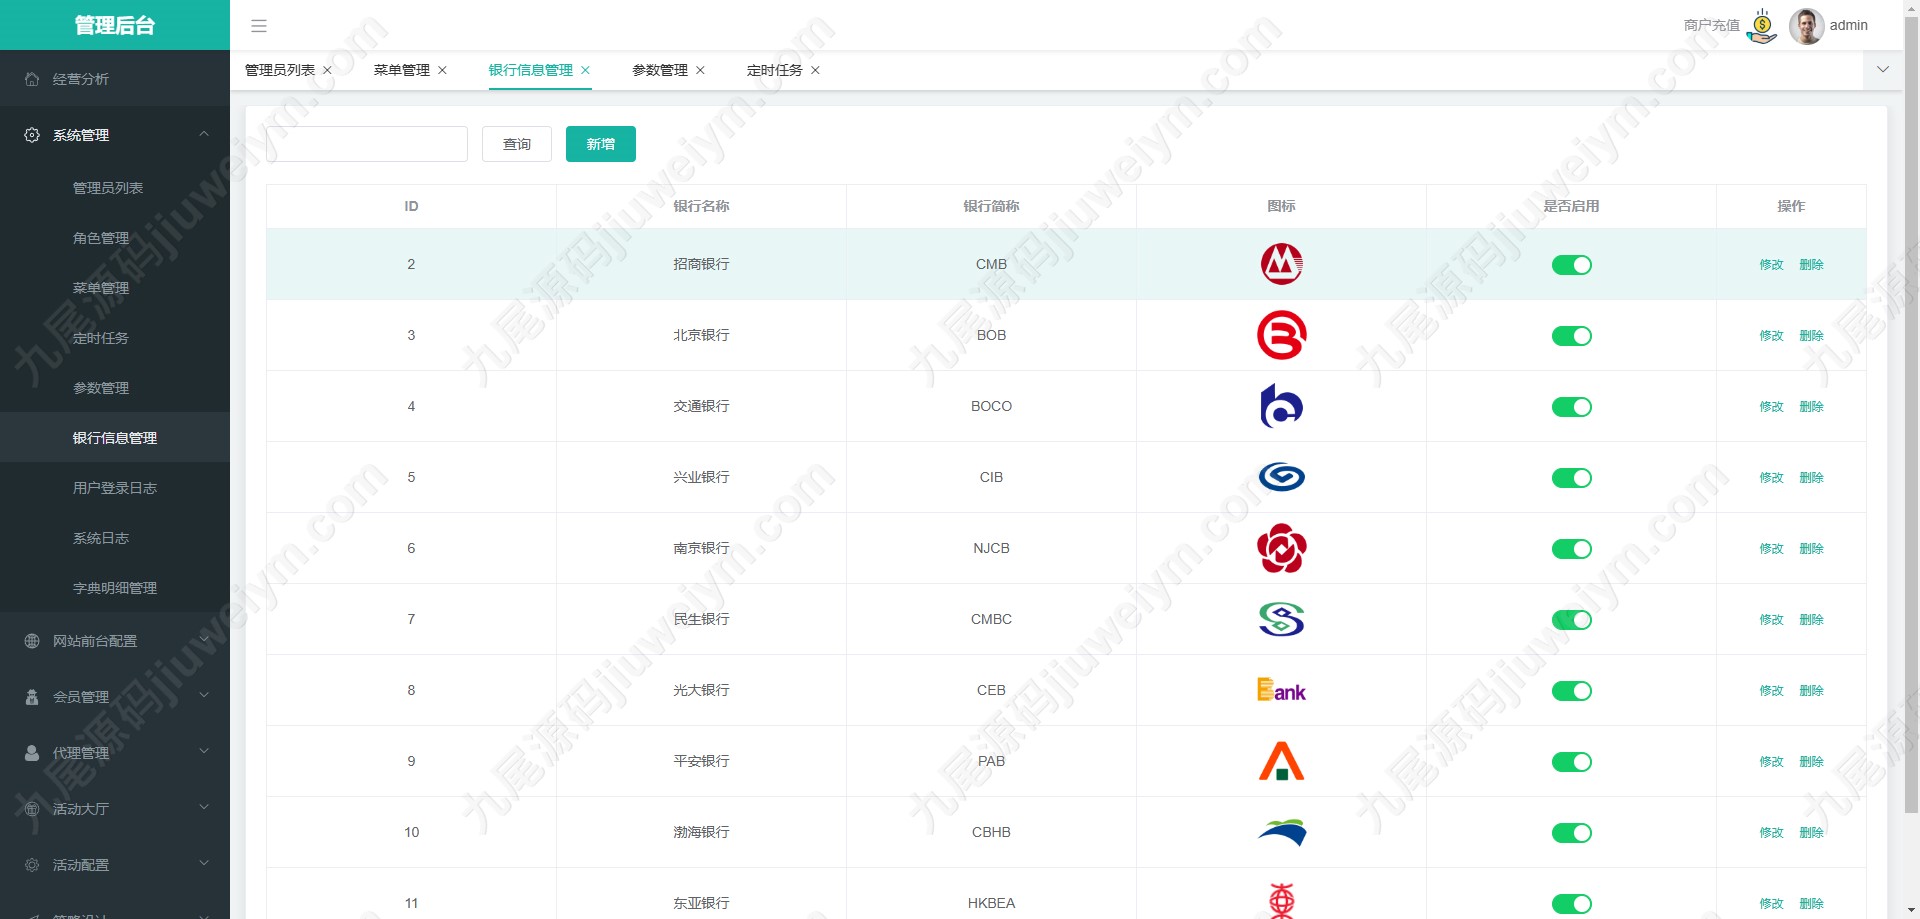This screenshot has height=919, width=1920.
Task: Expand the 会员管理 sidebar menu
Action: tap(115, 697)
